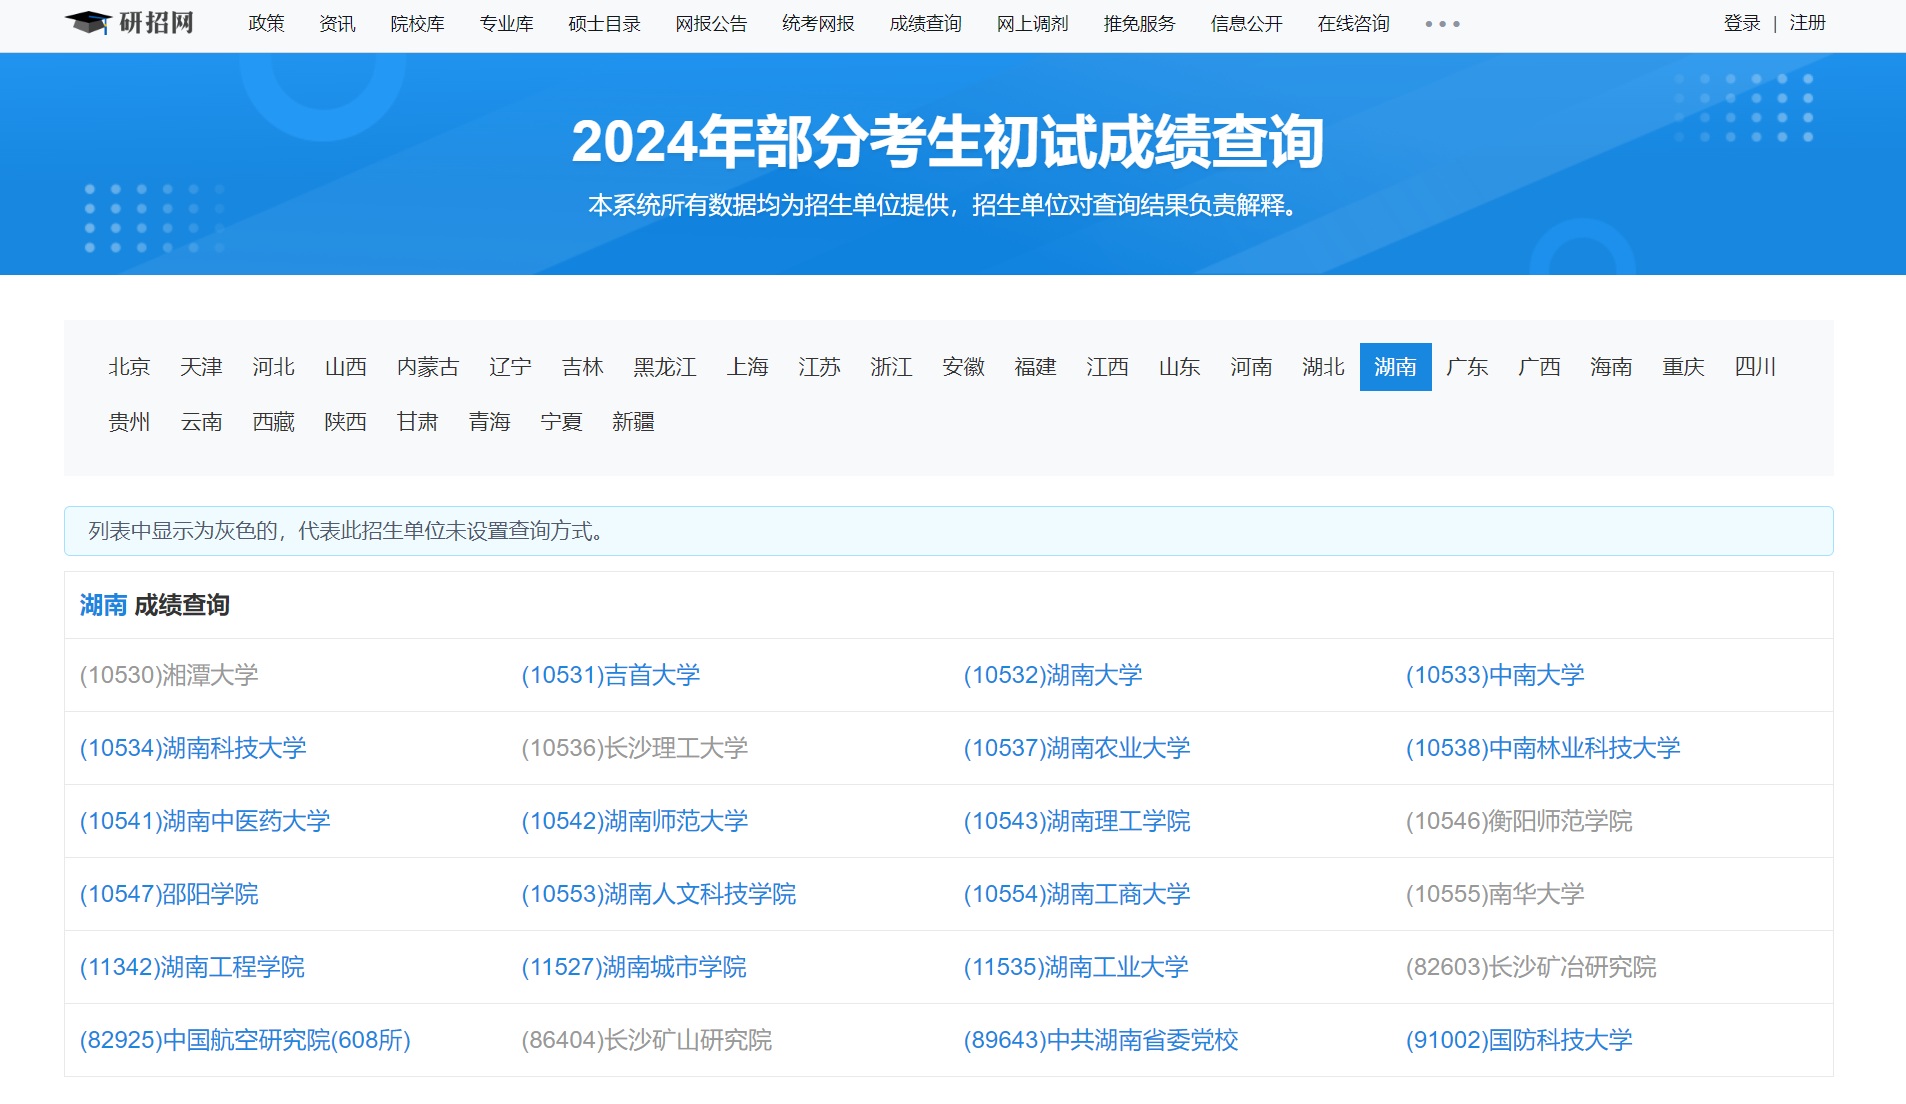
Task: Select the 北京 province tab
Action: click(129, 367)
